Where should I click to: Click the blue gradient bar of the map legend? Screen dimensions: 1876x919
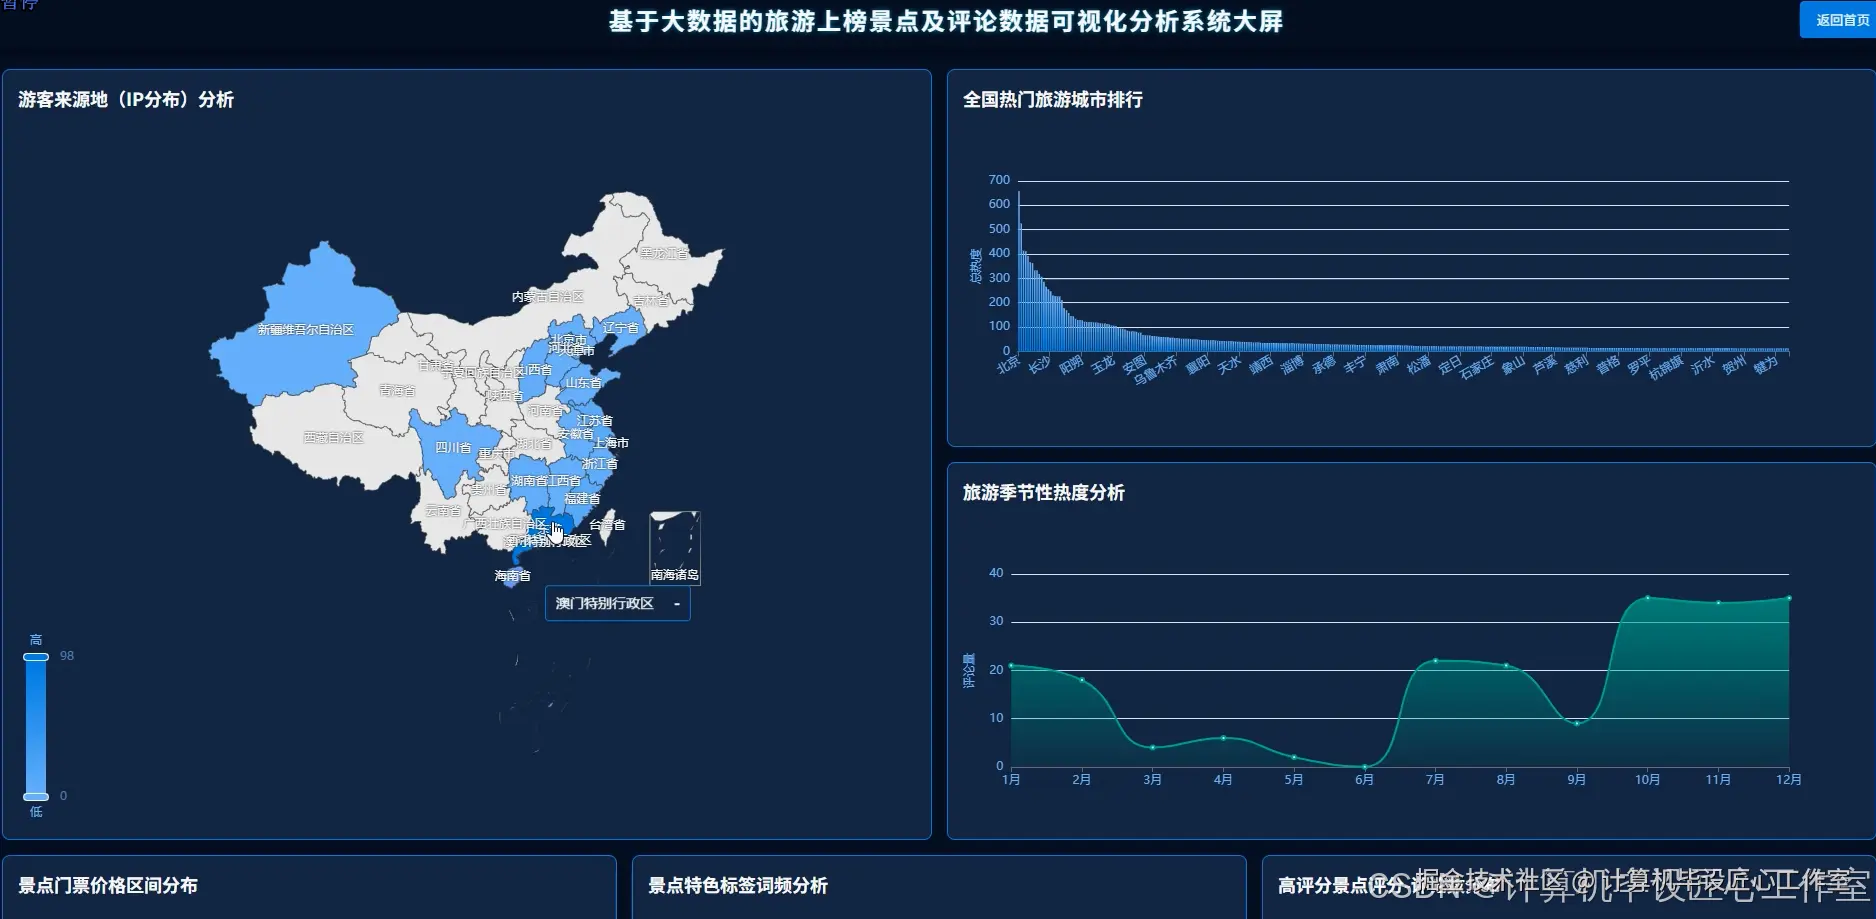36,727
